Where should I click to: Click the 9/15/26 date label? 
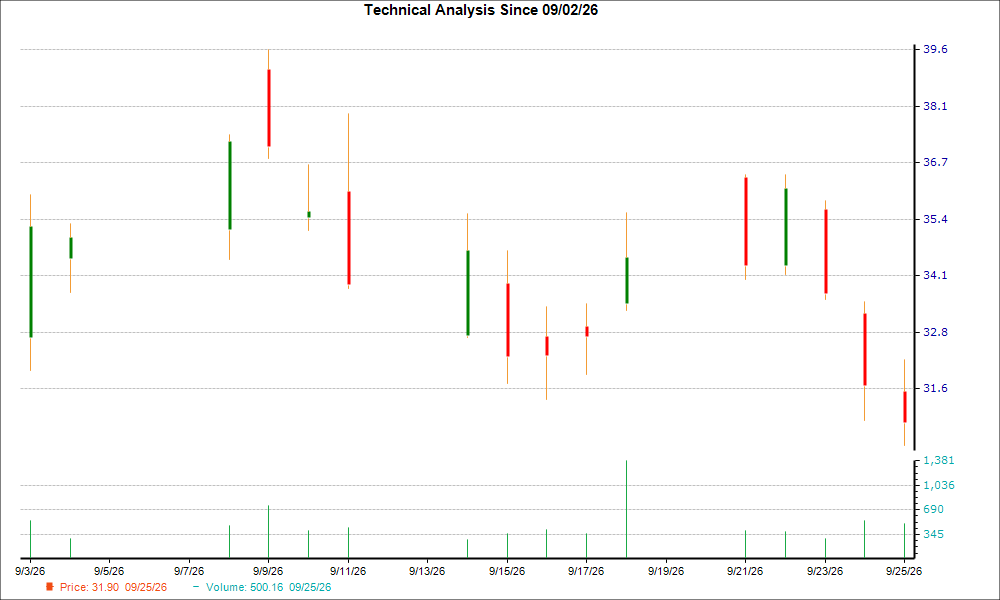pos(507,571)
